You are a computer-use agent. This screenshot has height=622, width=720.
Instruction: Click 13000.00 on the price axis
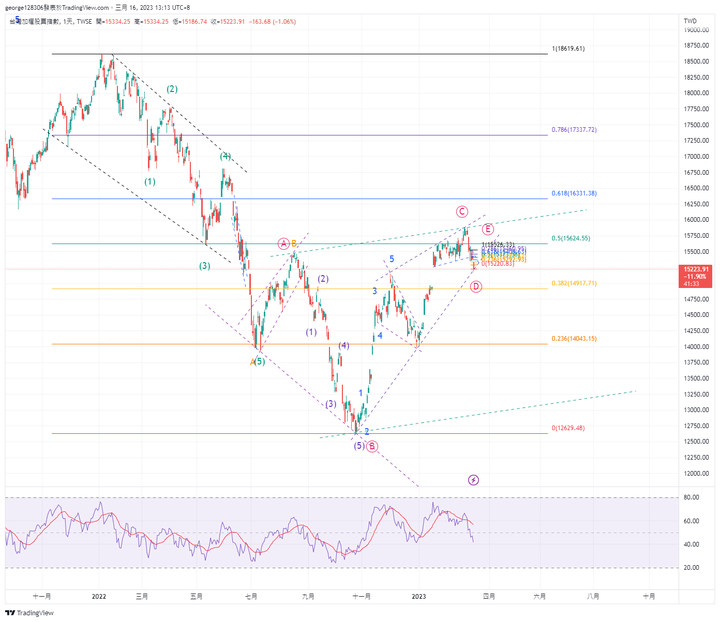(696, 410)
